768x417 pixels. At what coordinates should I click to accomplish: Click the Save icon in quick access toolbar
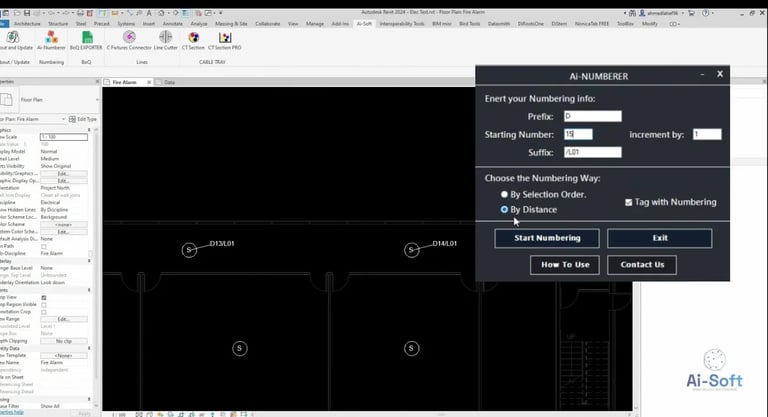point(27,13)
